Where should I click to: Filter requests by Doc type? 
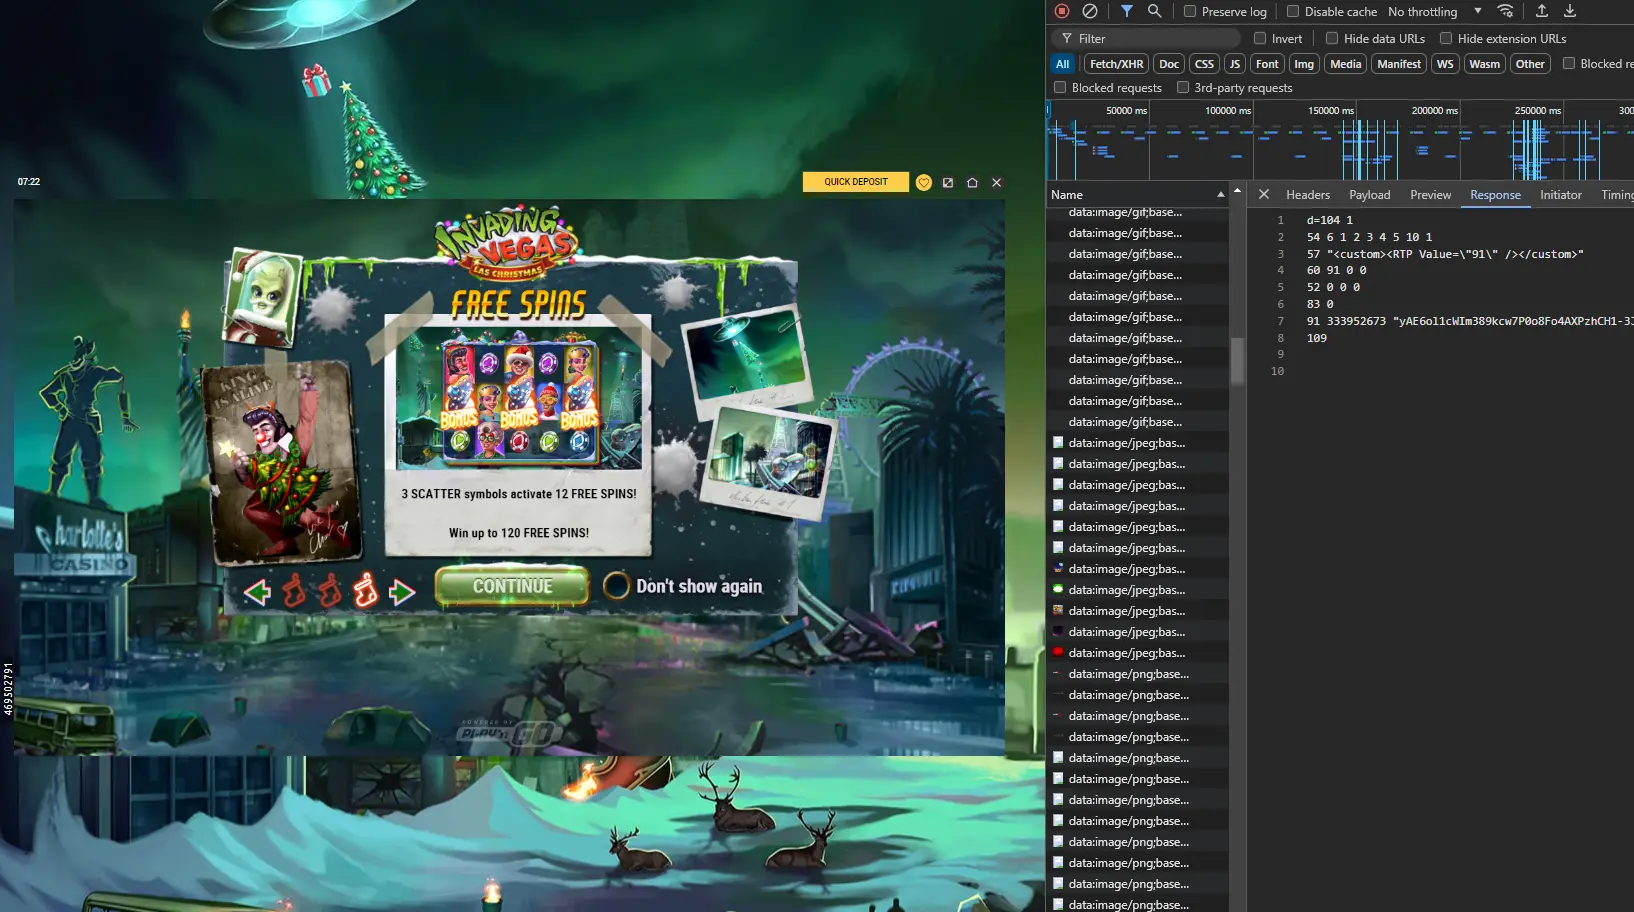[1169, 64]
